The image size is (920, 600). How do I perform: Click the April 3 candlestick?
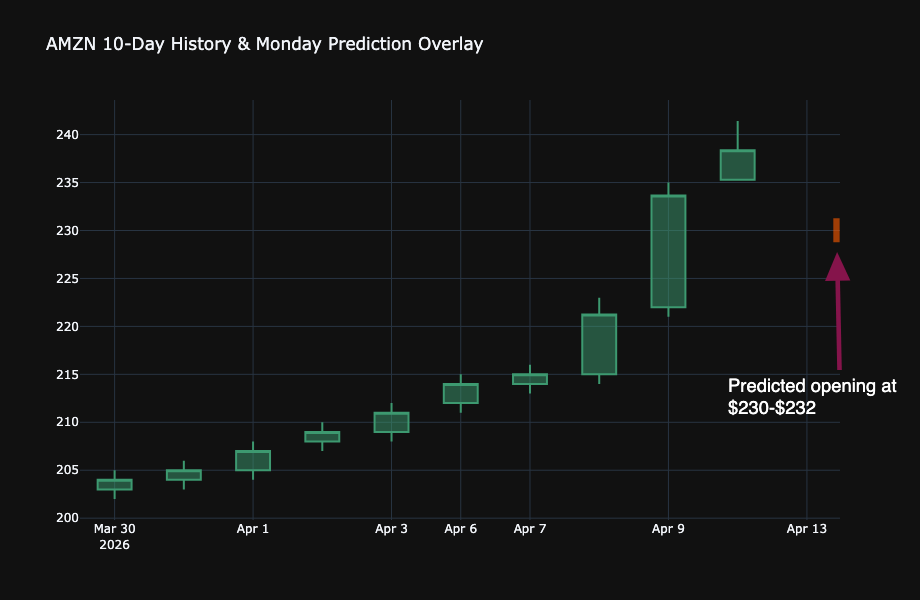[x=391, y=422]
